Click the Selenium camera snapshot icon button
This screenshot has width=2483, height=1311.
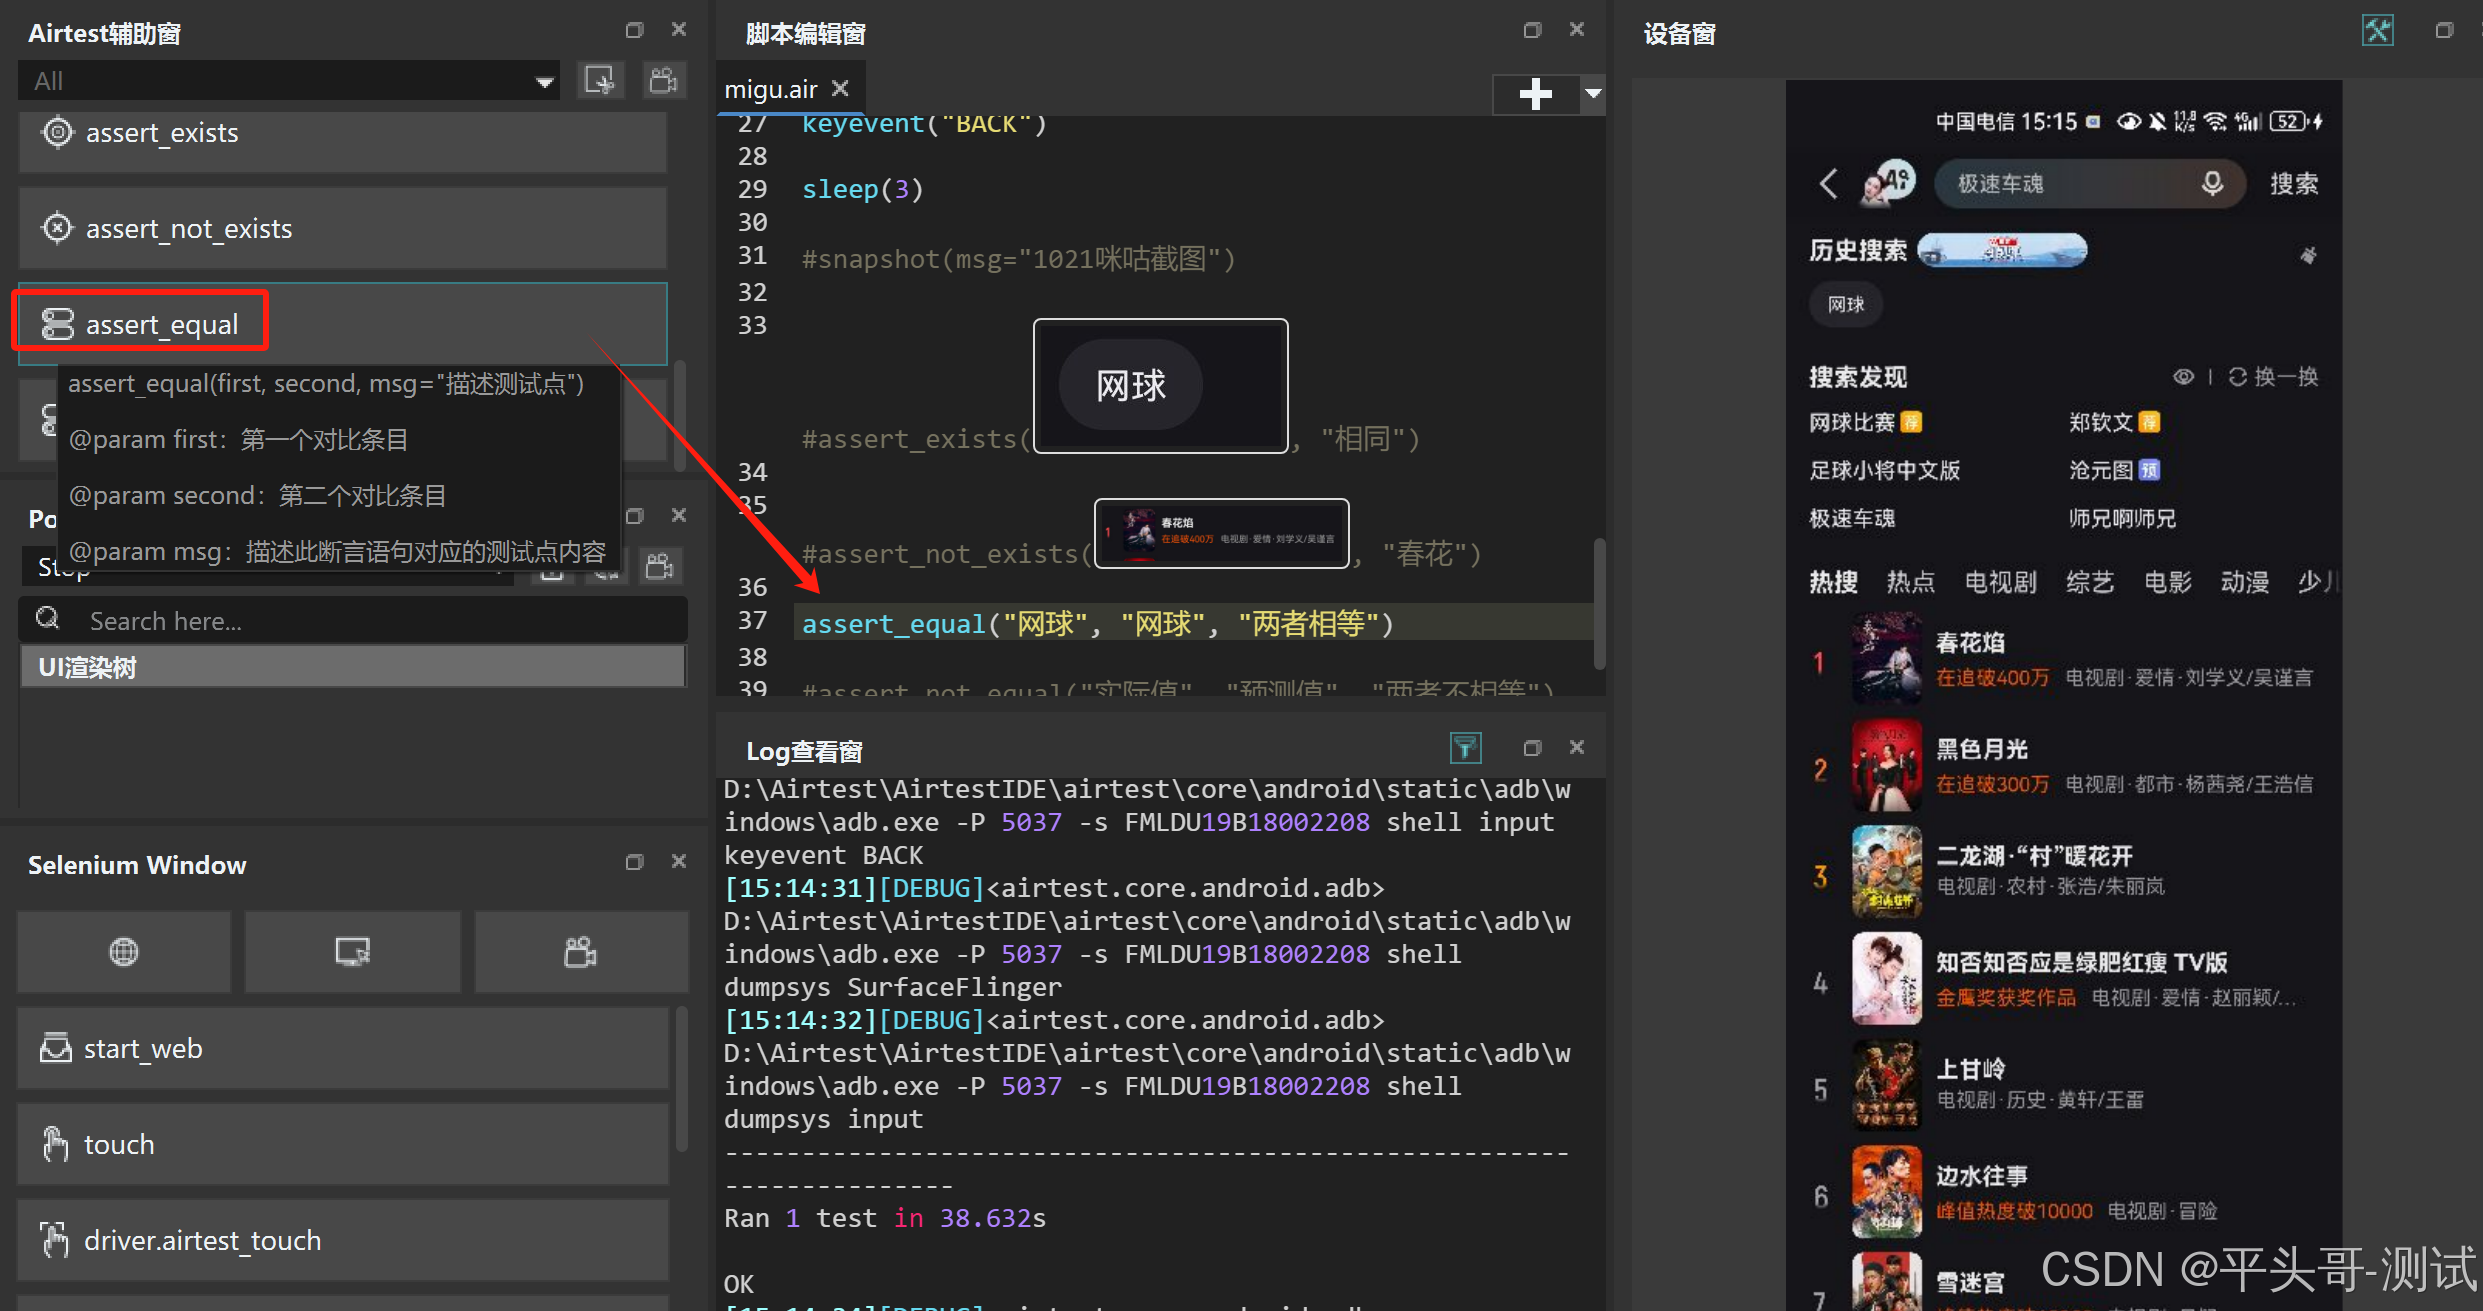click(580, 951)
